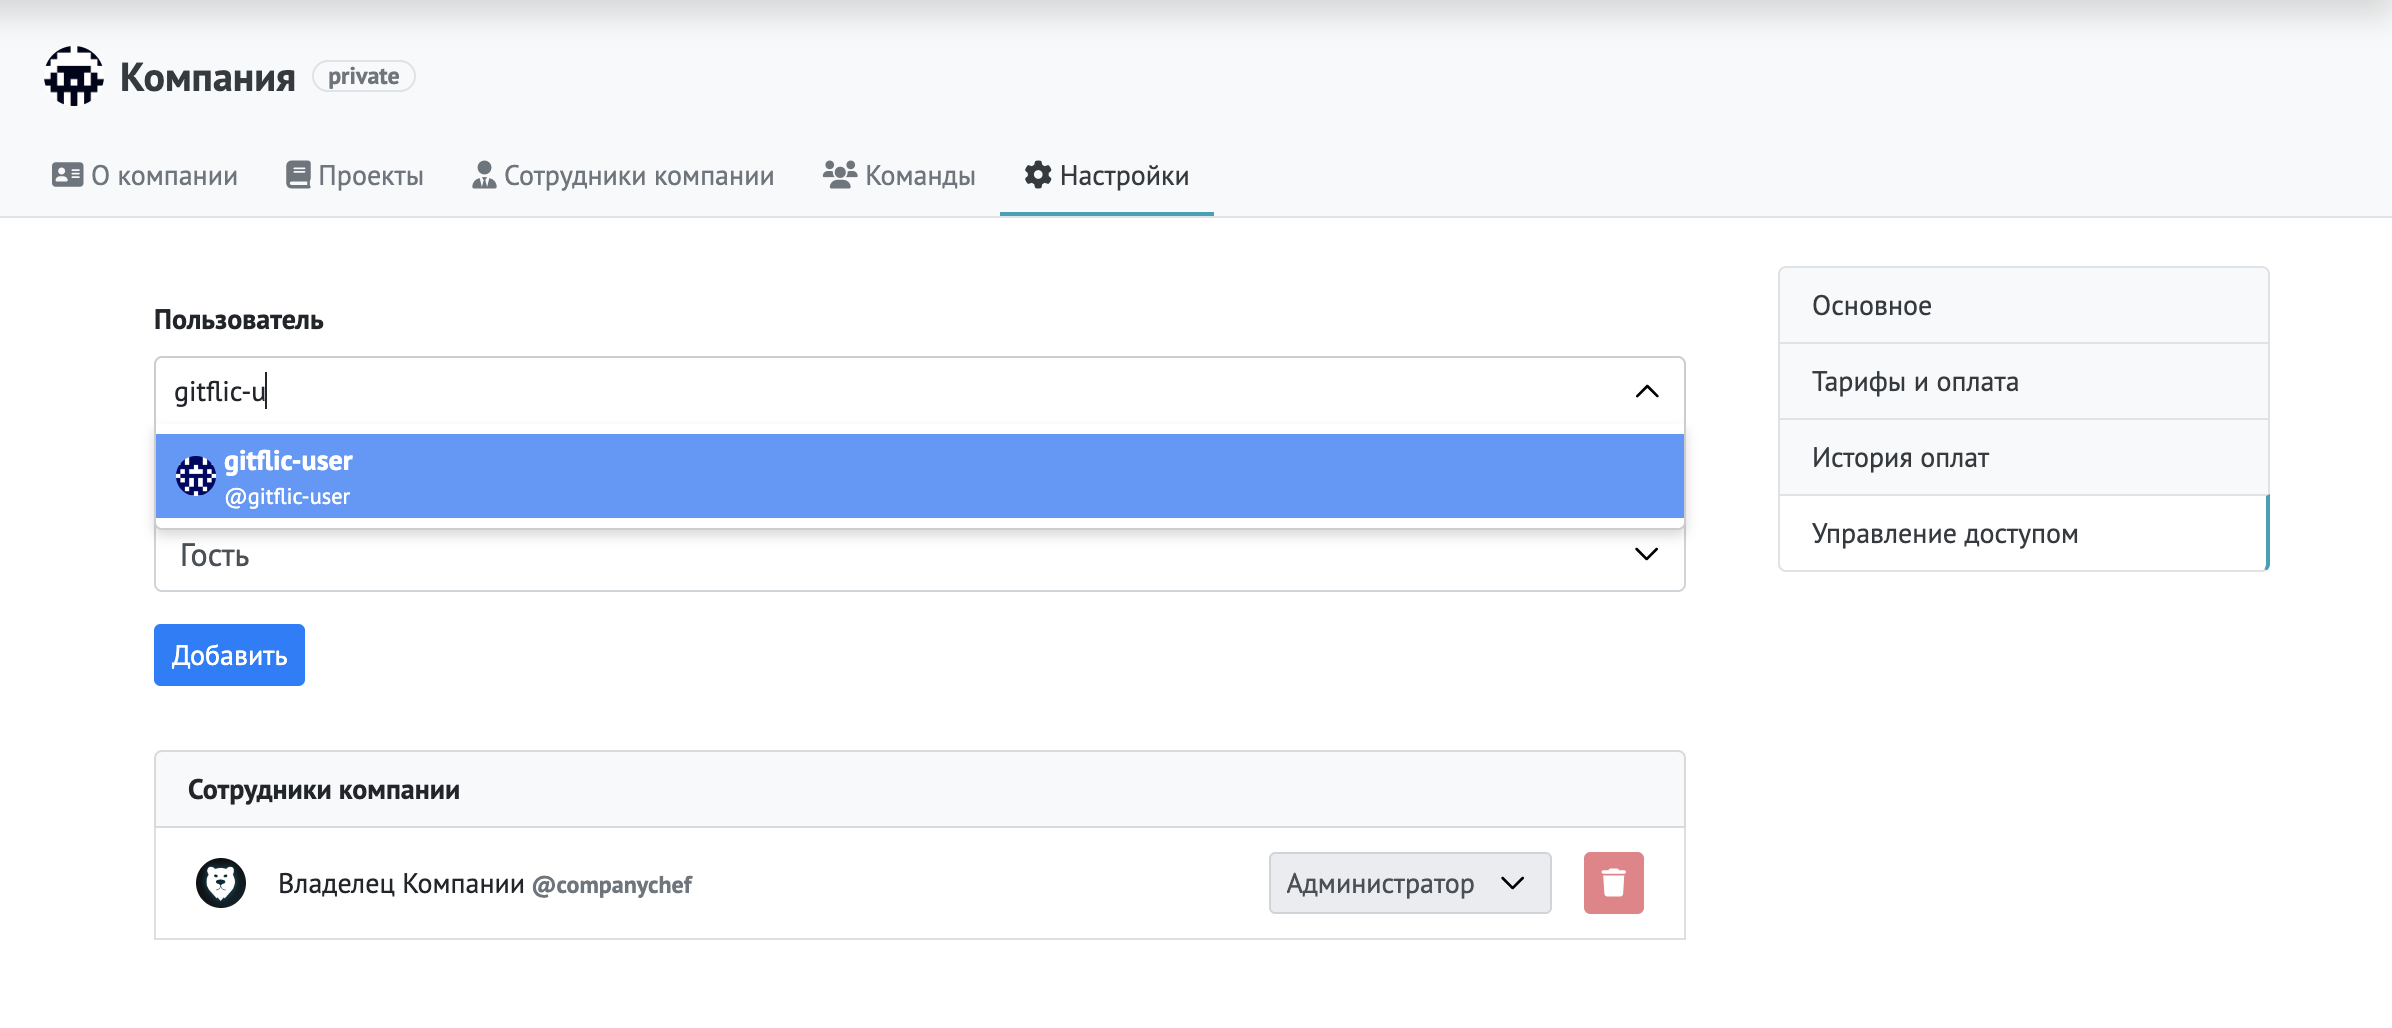The height and width of the screenshot is (1028, 2392).
Task: Select Управление доступом section
Action: click(x=2024, y=533)
